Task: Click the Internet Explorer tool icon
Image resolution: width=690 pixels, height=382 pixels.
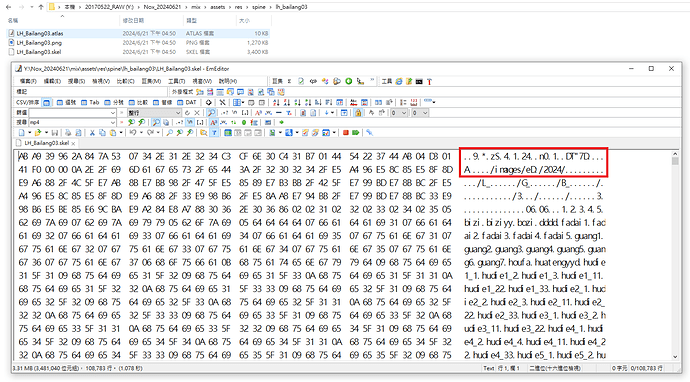Action: [x=399, y=81]
